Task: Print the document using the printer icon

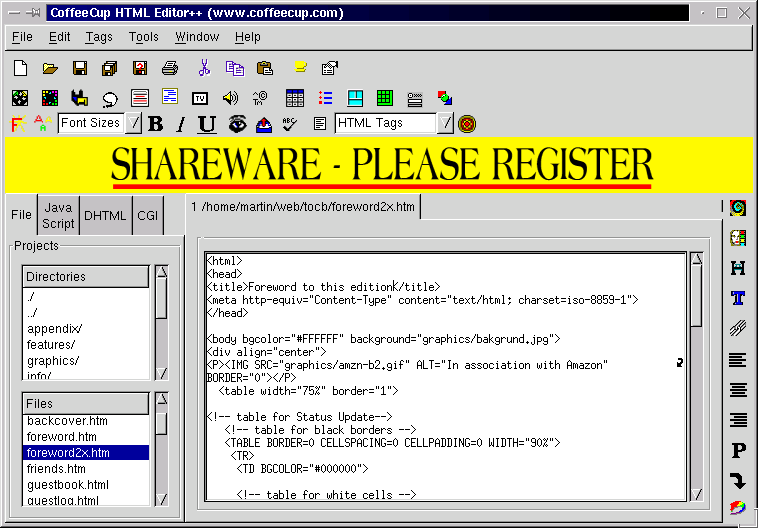Action: click(x=170, y=68)
